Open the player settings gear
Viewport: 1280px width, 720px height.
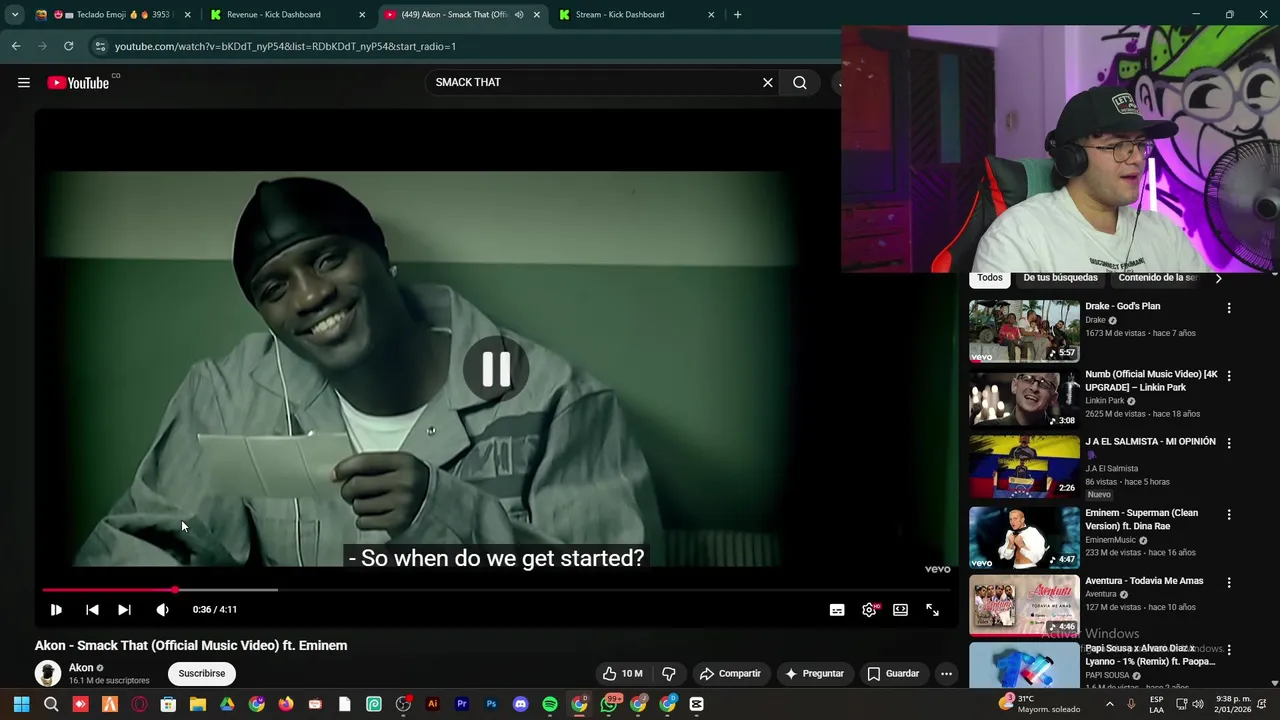coord(869,610)
